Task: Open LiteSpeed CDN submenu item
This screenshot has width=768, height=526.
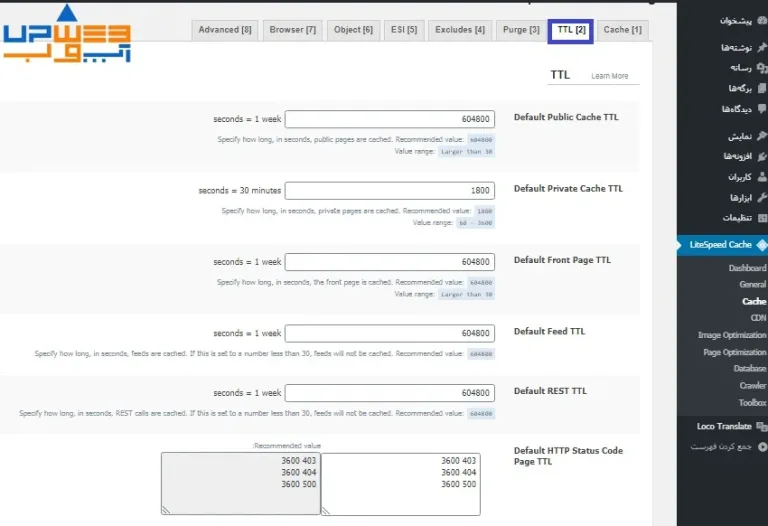Action: (x=758, y=318)
